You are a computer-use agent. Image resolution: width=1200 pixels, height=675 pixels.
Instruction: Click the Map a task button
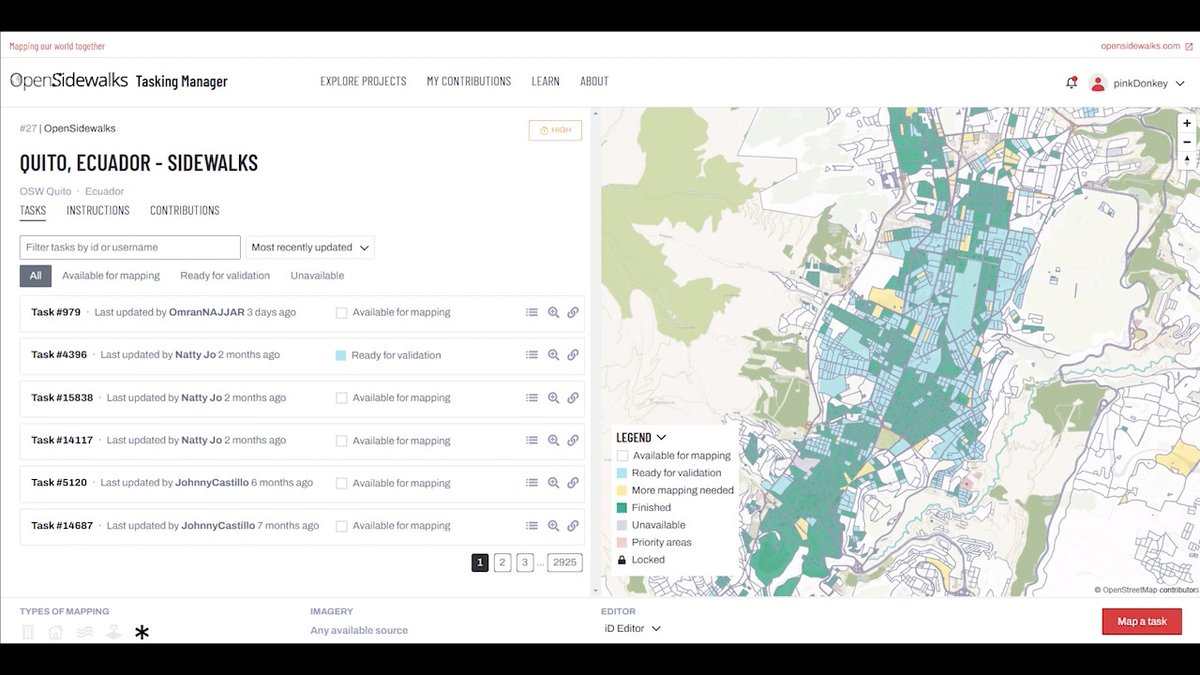click(x=1141, y=621)
